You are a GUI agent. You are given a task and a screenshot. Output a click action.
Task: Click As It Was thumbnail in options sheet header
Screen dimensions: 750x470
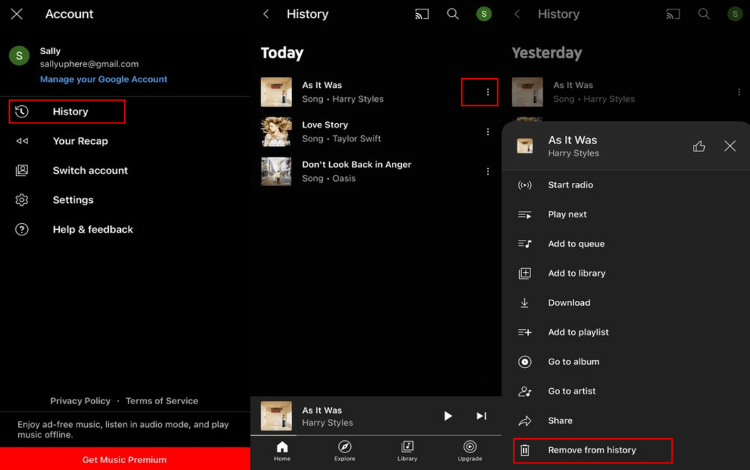pos(525,146)
